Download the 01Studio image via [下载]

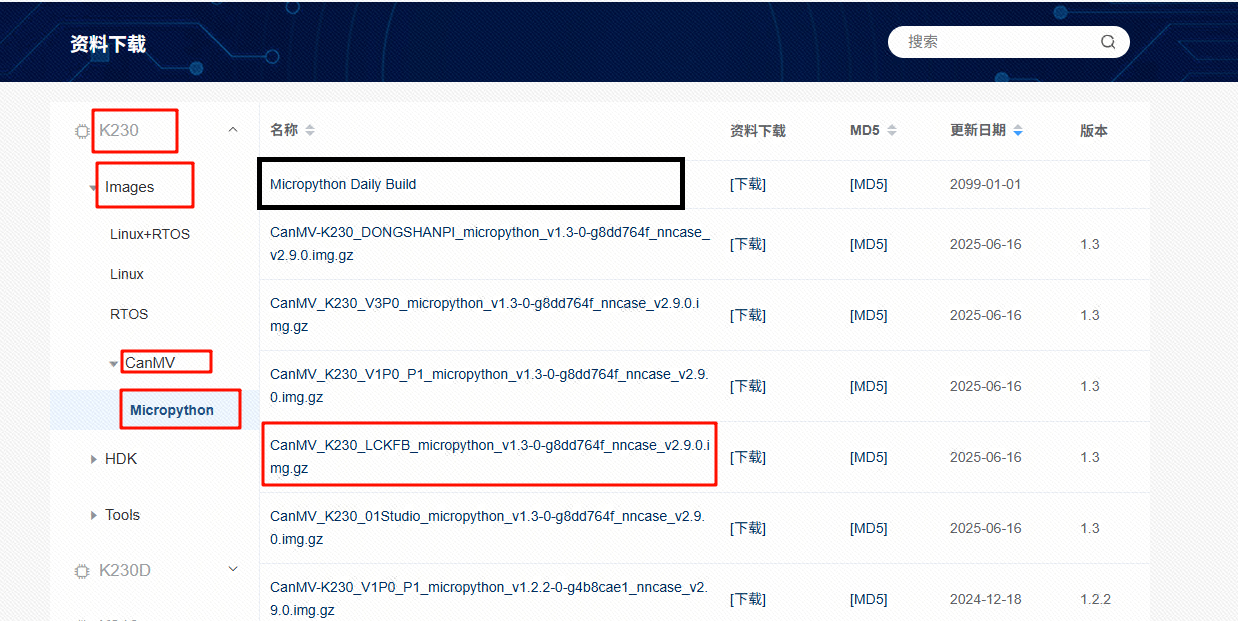[x=748, y=528]
